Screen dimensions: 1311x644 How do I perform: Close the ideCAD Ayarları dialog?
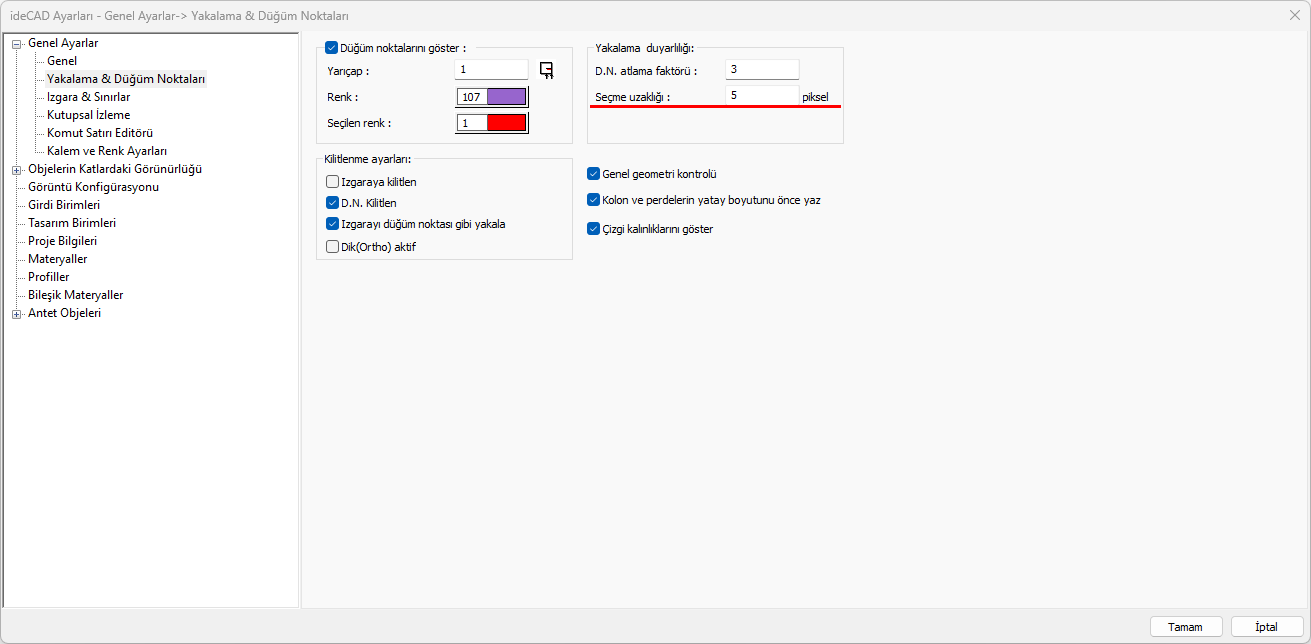[1293, 15]
